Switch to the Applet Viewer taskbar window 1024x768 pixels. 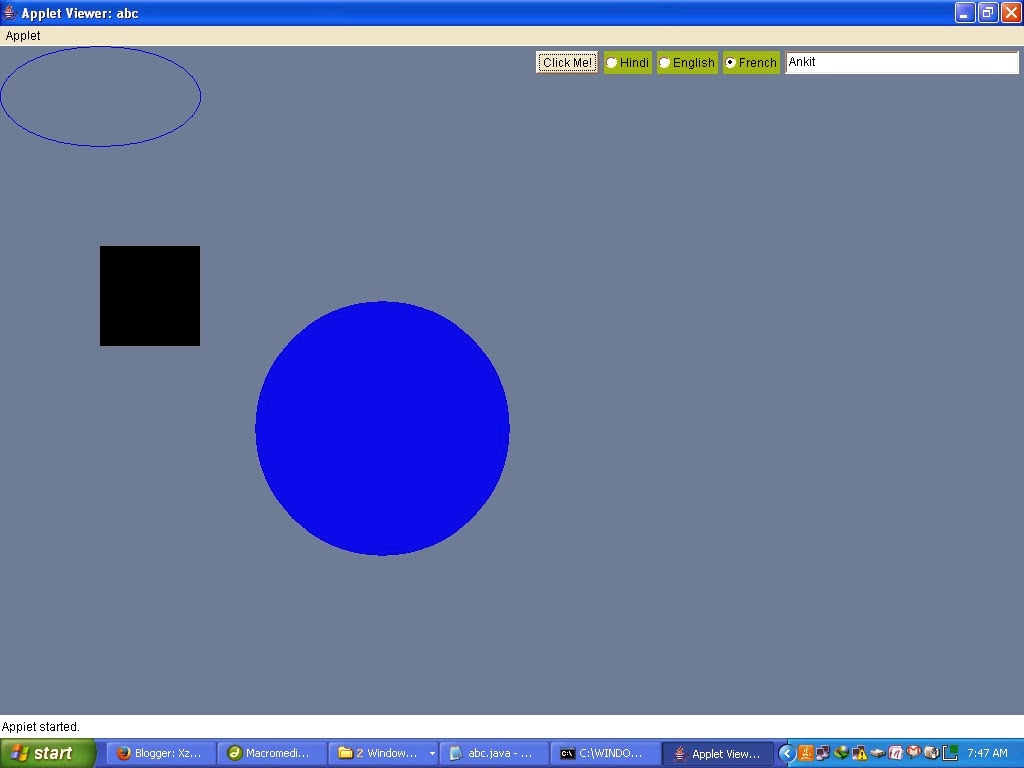click(718, 753)
